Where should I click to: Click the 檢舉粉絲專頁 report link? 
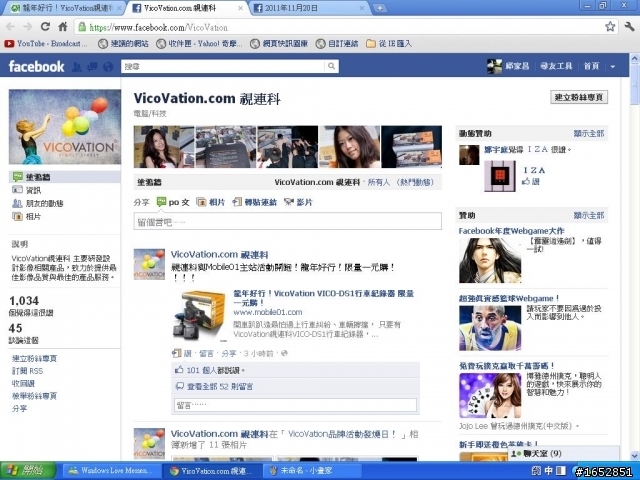34,396
